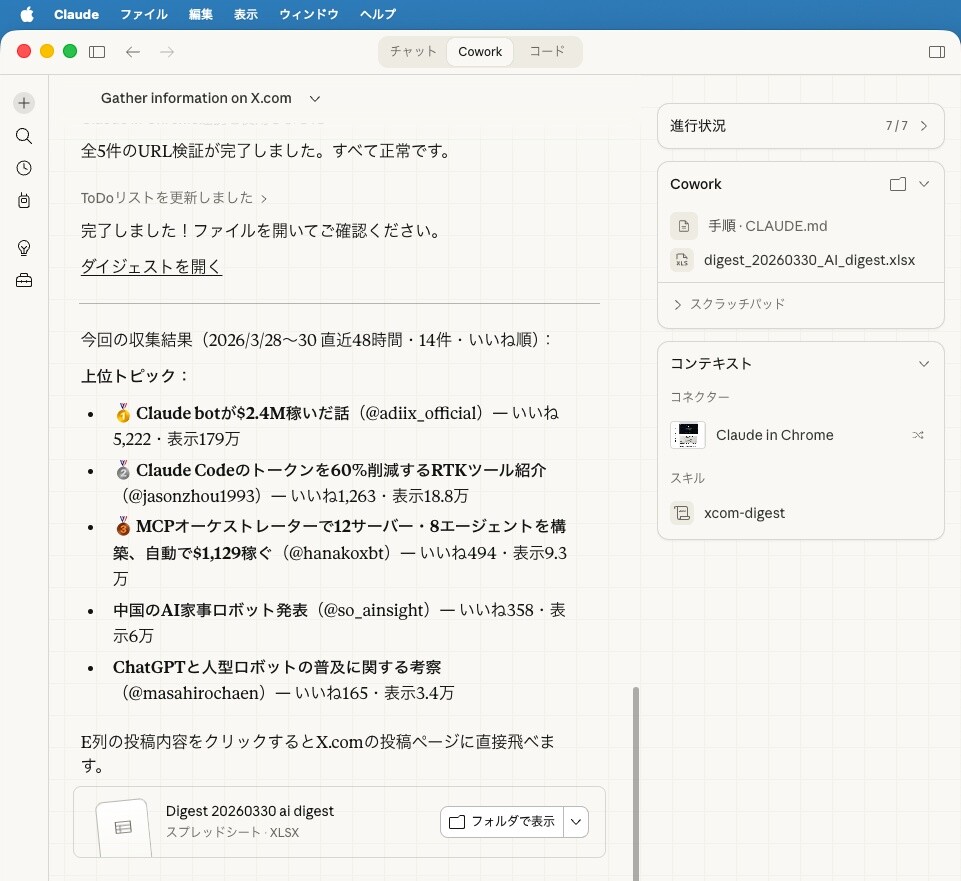The width and height of the screenshot is (961, 881).
Task: Click the 上位トピック heading
Action: coord(134,376)
